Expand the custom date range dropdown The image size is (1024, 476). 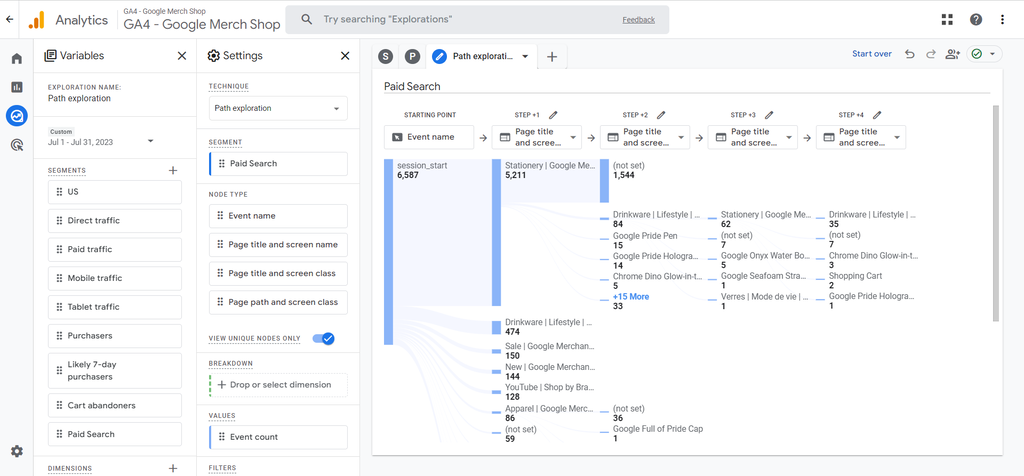(150, 142)
